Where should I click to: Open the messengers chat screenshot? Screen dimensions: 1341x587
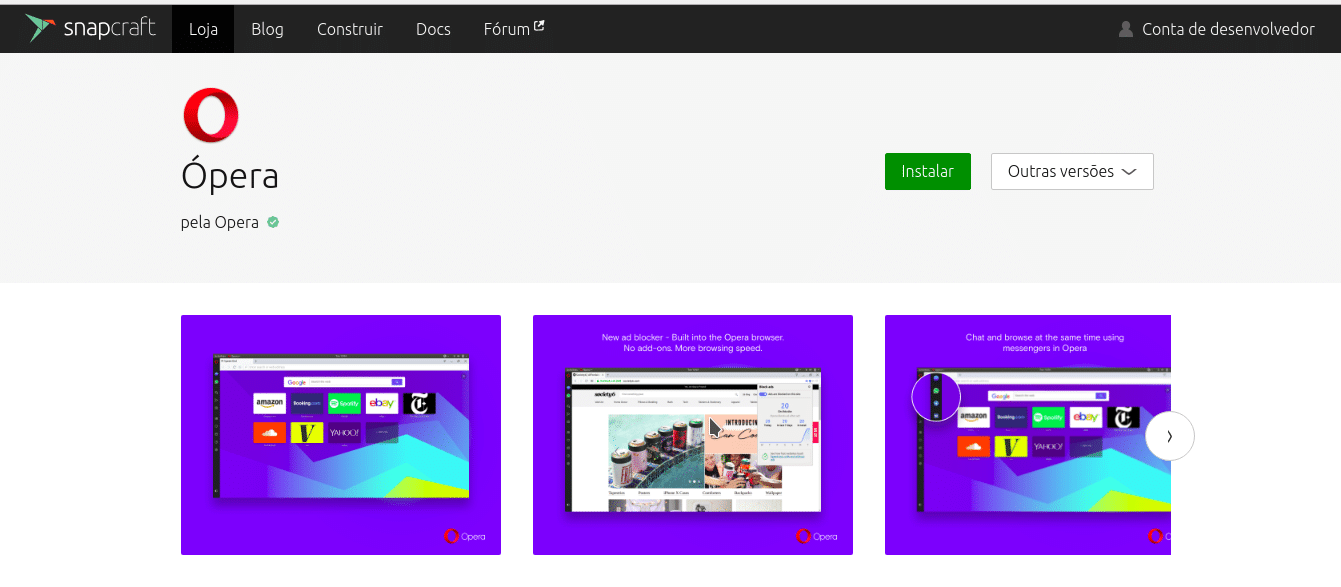coord(1028,435)
